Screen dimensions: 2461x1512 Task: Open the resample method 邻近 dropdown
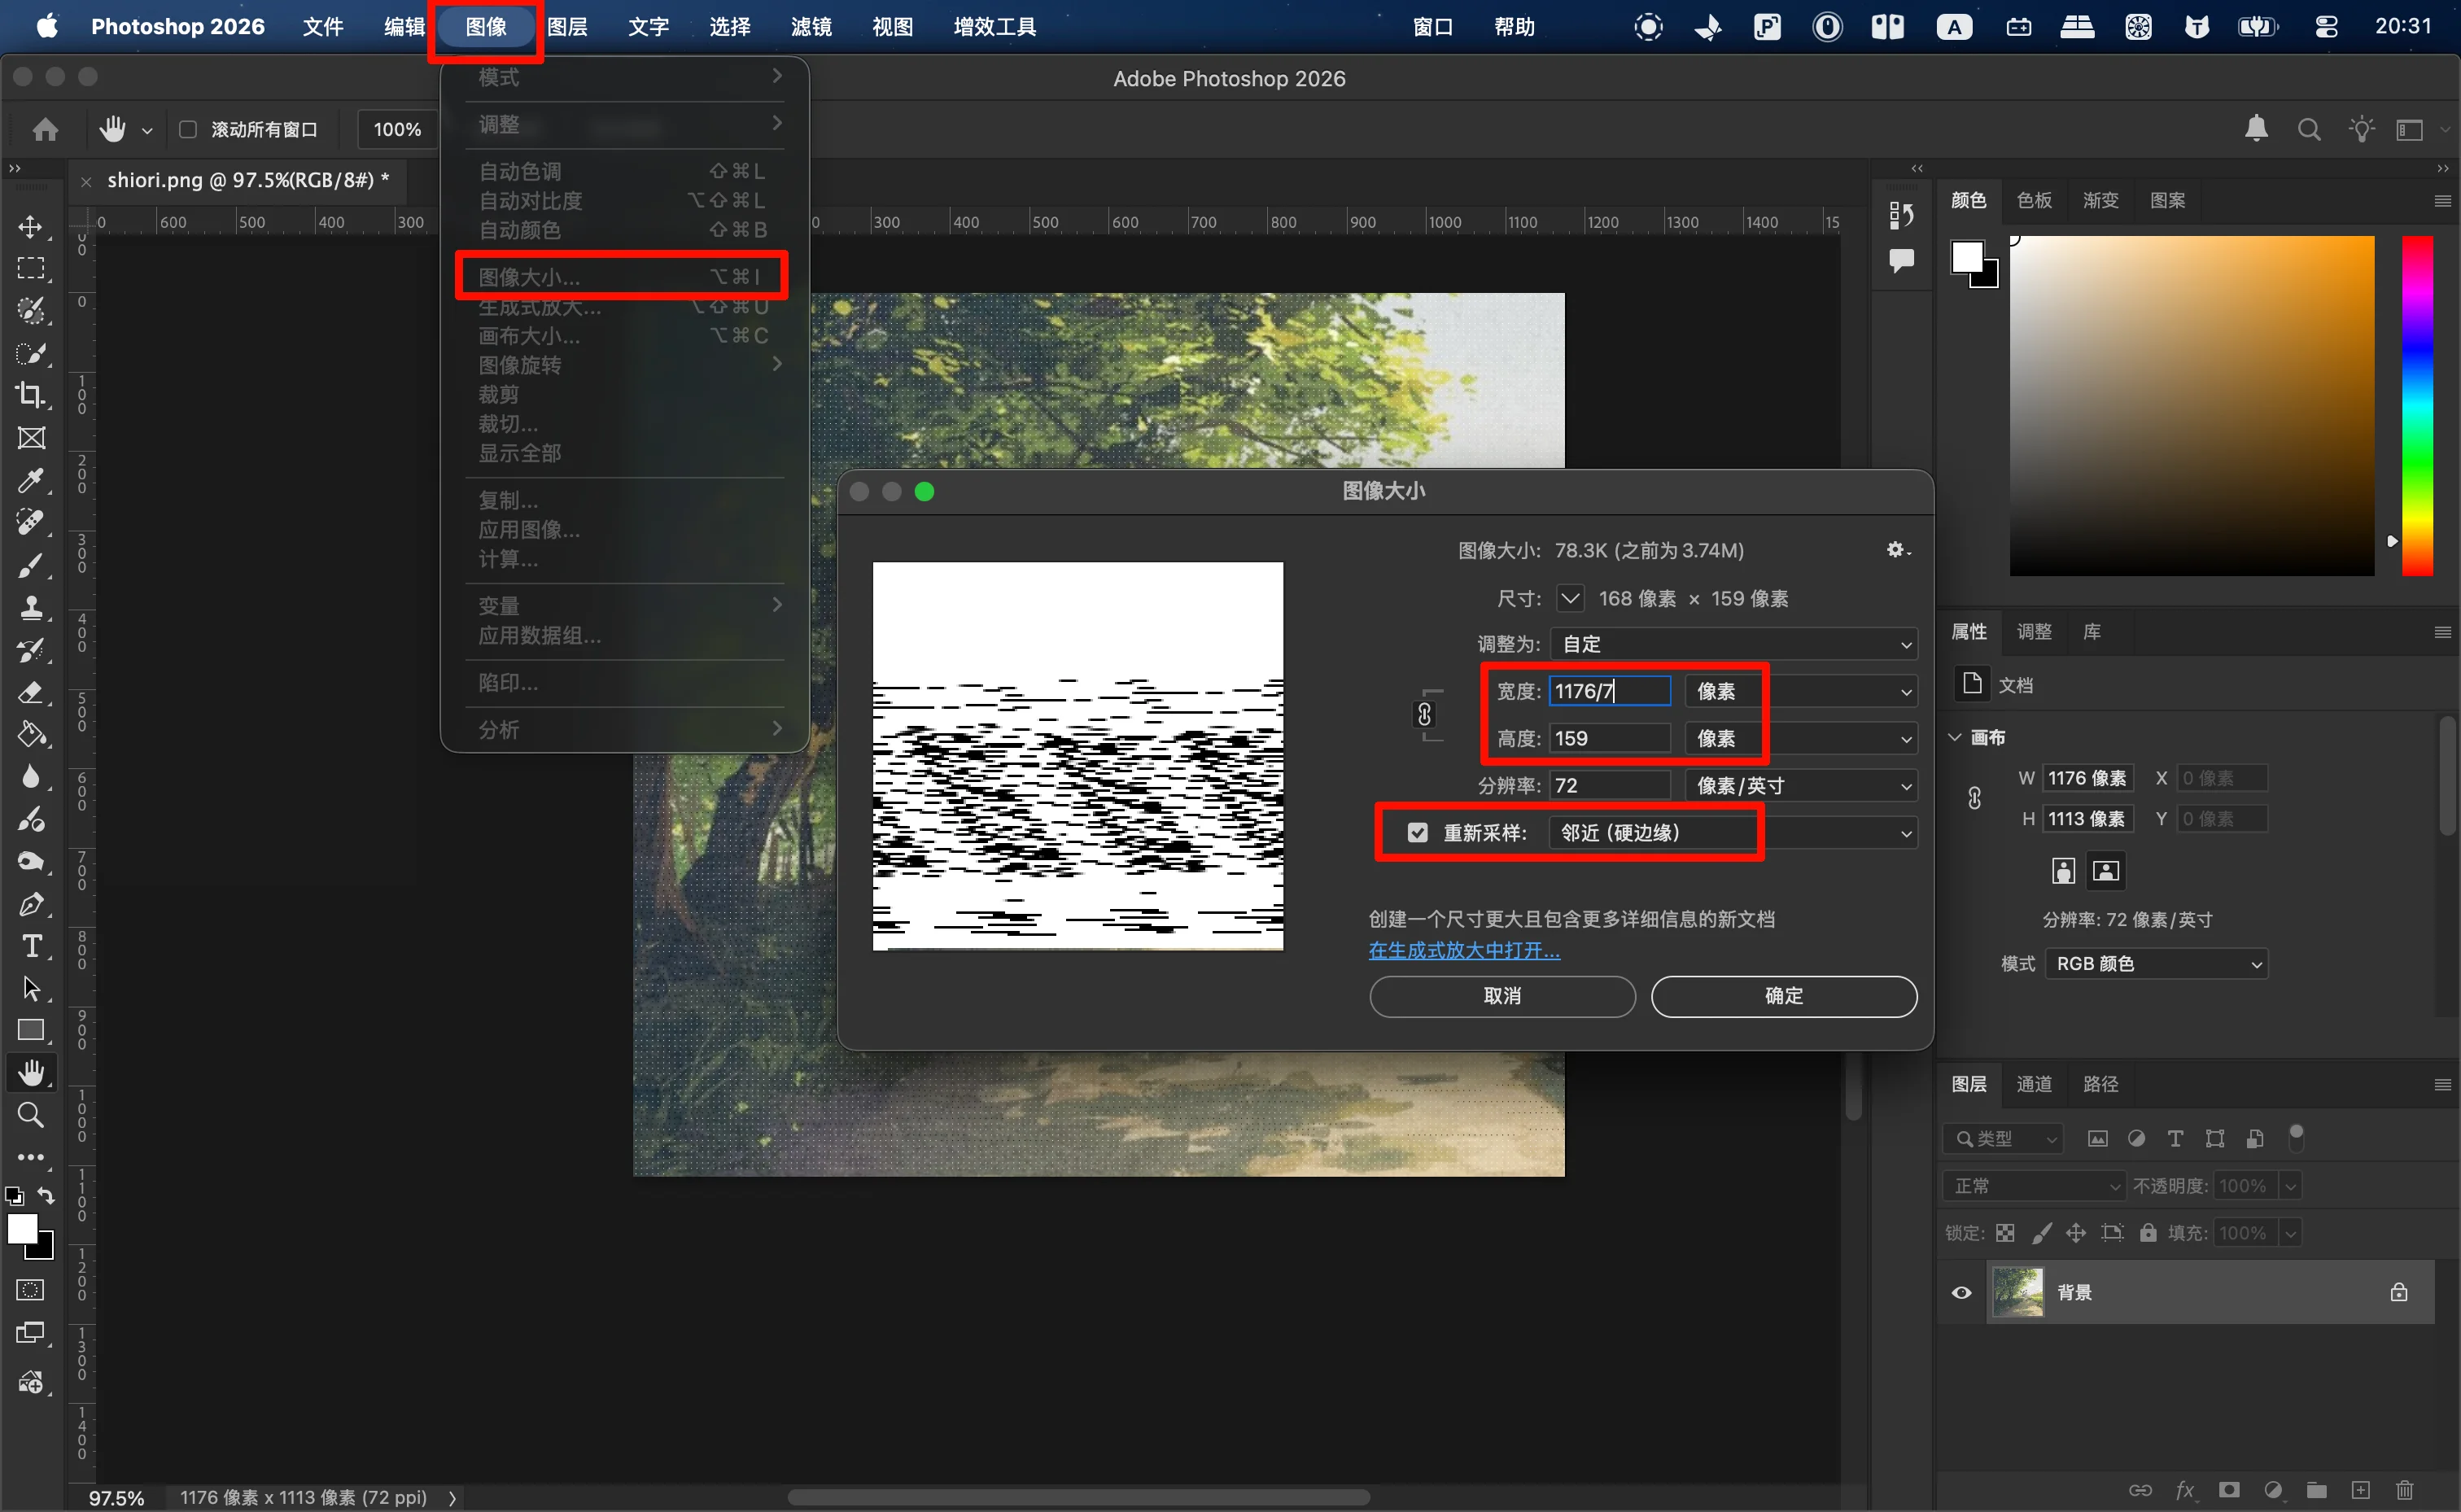[x=1732, y=833]
